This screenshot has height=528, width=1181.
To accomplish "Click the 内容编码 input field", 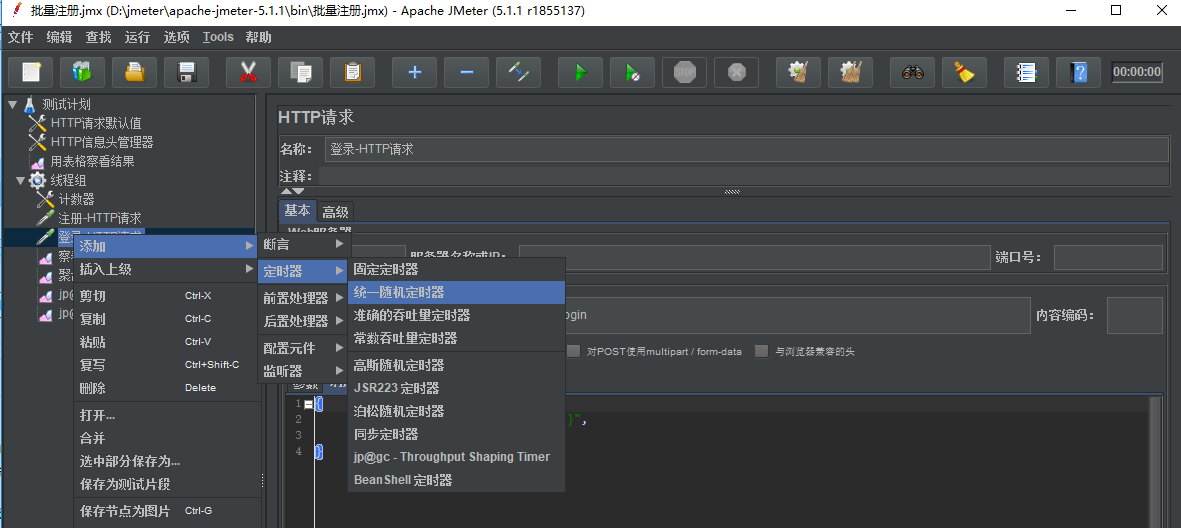I will tap(1135, 316).
